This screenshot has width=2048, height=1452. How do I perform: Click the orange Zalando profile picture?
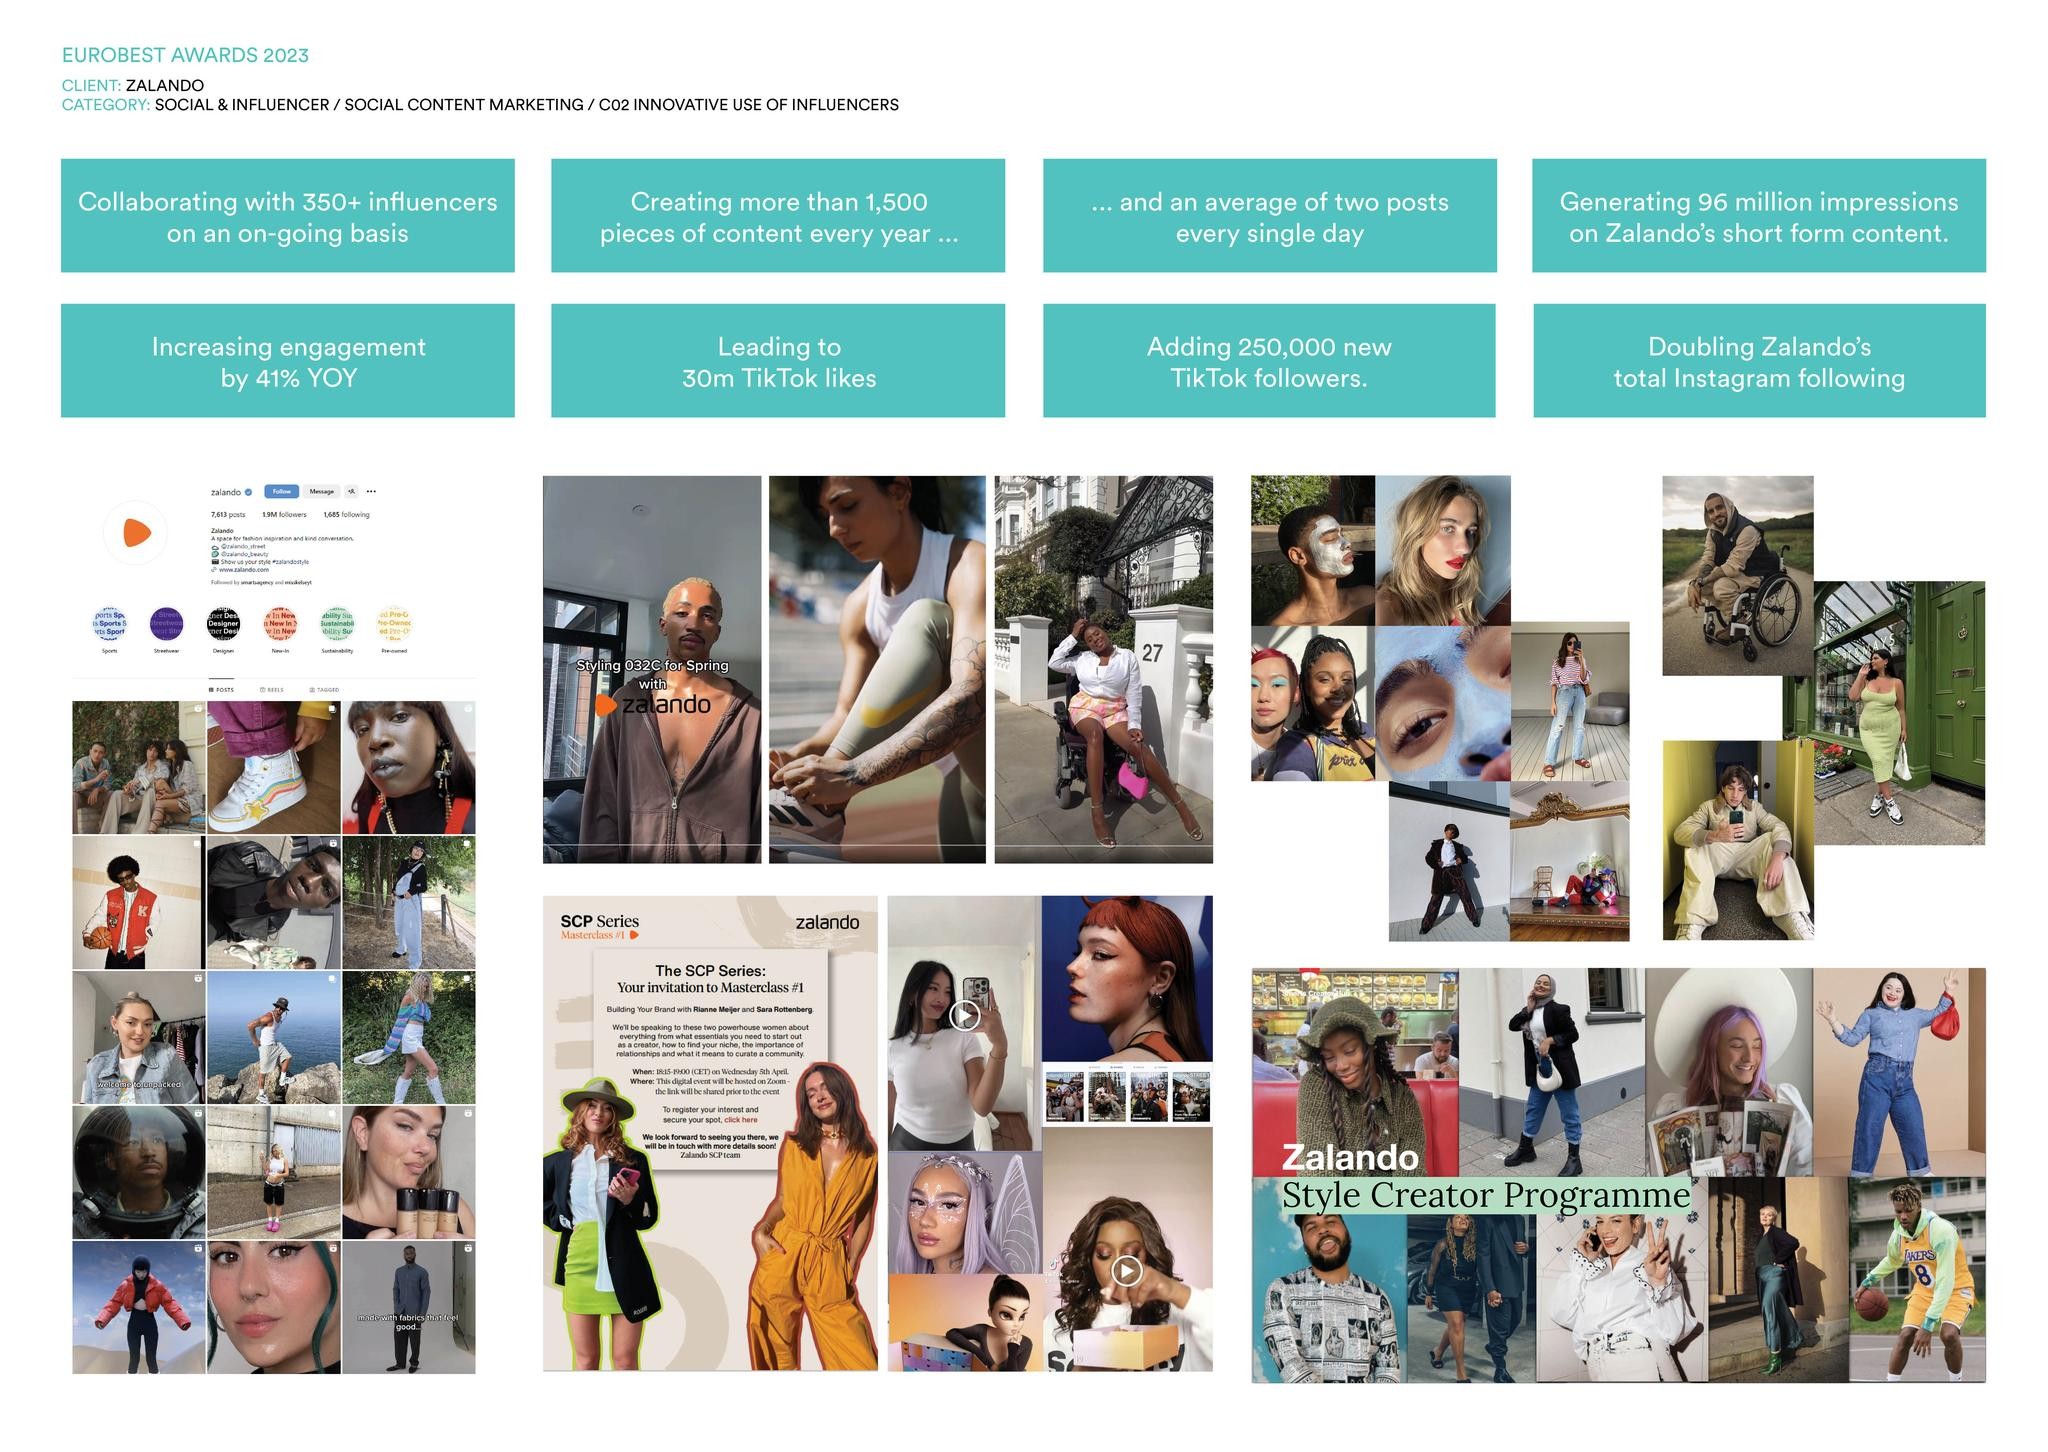136,533
